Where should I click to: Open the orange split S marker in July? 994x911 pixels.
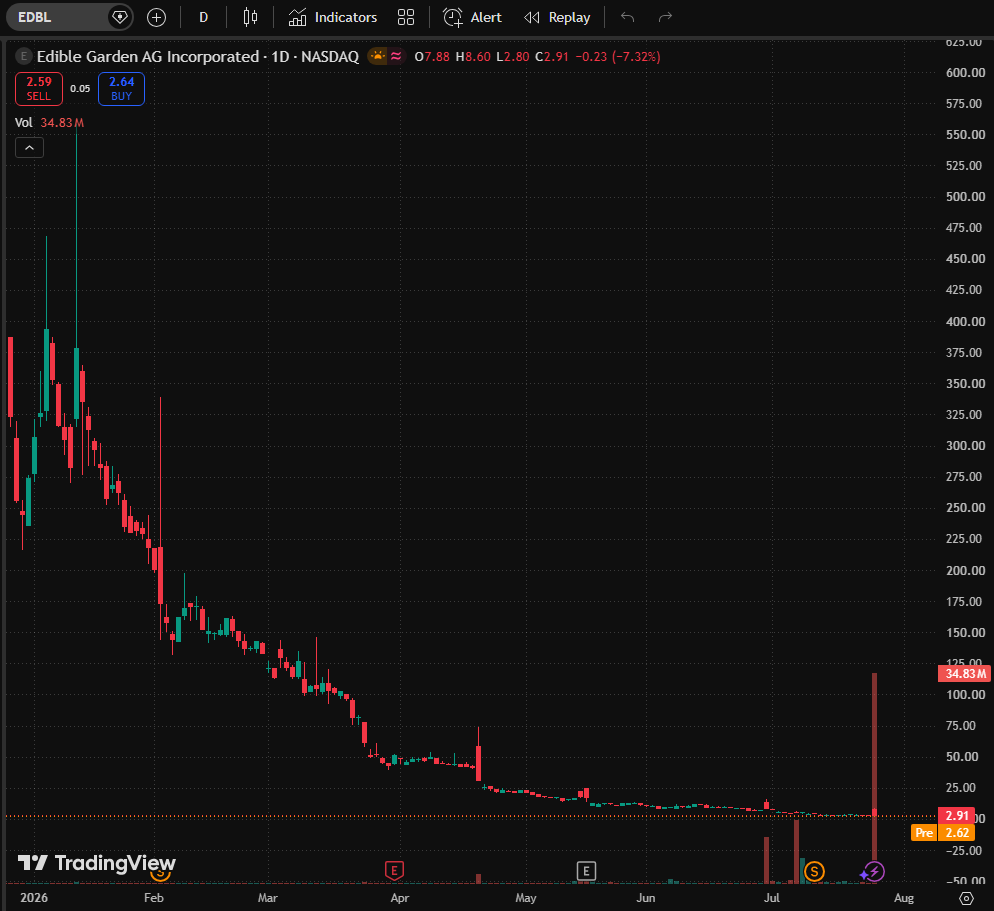point(814,872)
